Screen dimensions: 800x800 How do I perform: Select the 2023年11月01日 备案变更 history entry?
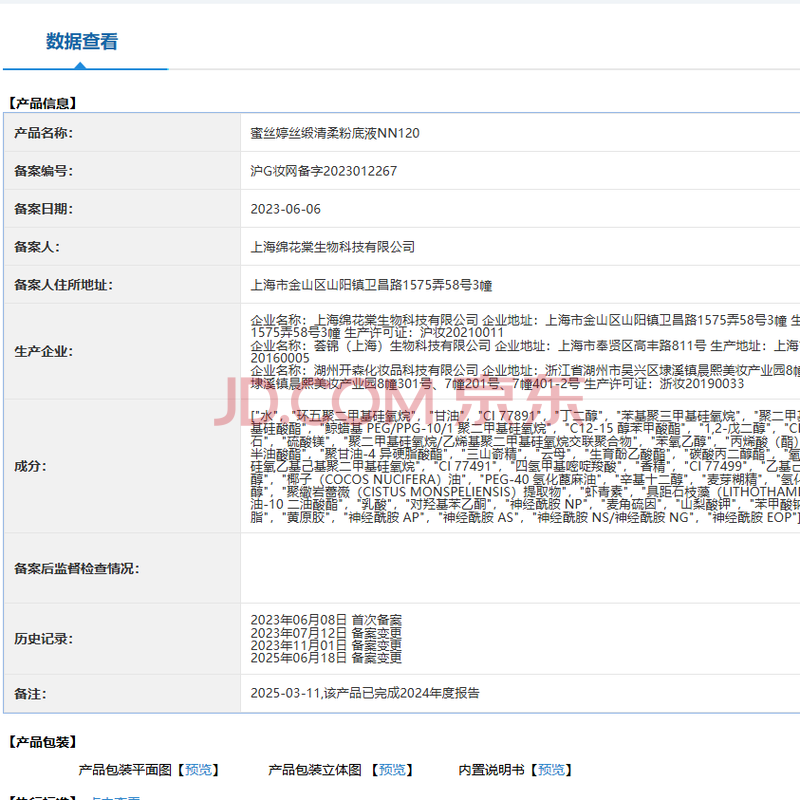click(326, 646)
